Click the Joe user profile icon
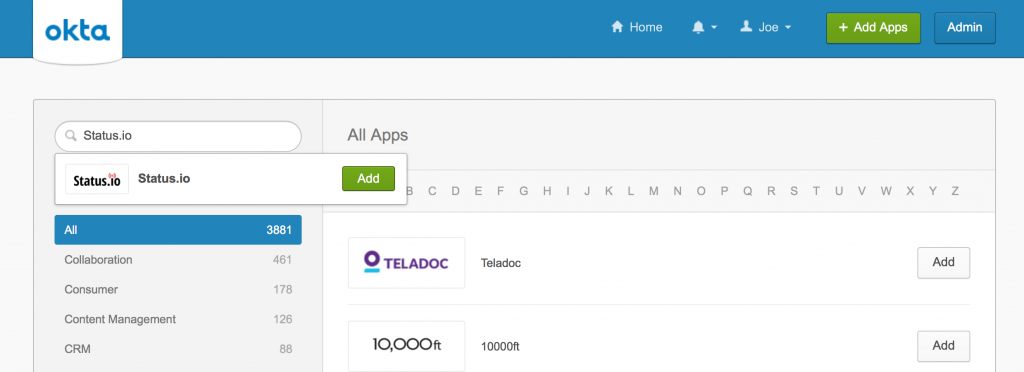The width and height of the screenshot is (1024, 372). (746, 27)
